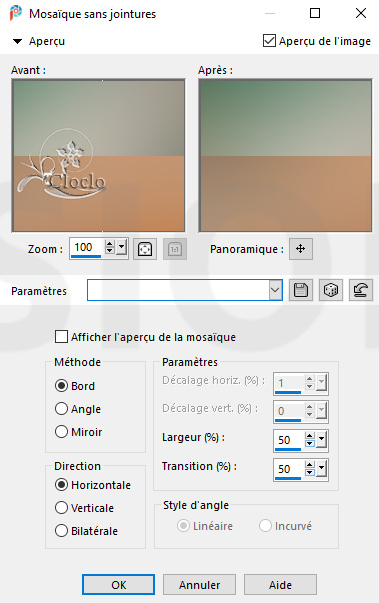
Task: Open the Zoom value dropdown arrow
Action: [121, 247]
